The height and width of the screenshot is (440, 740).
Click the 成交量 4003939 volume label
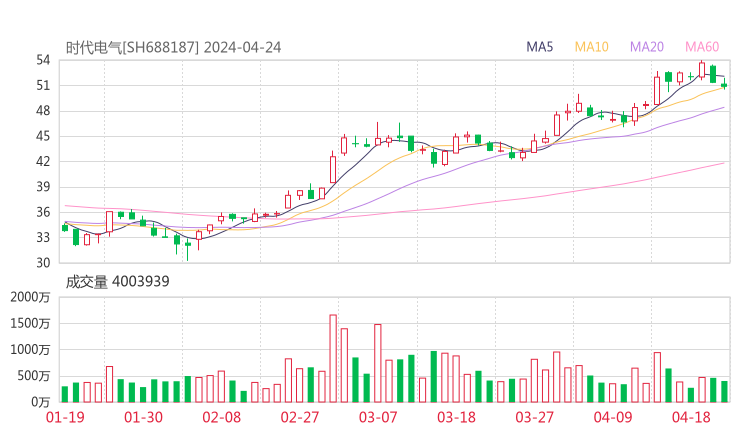point(117,282)
